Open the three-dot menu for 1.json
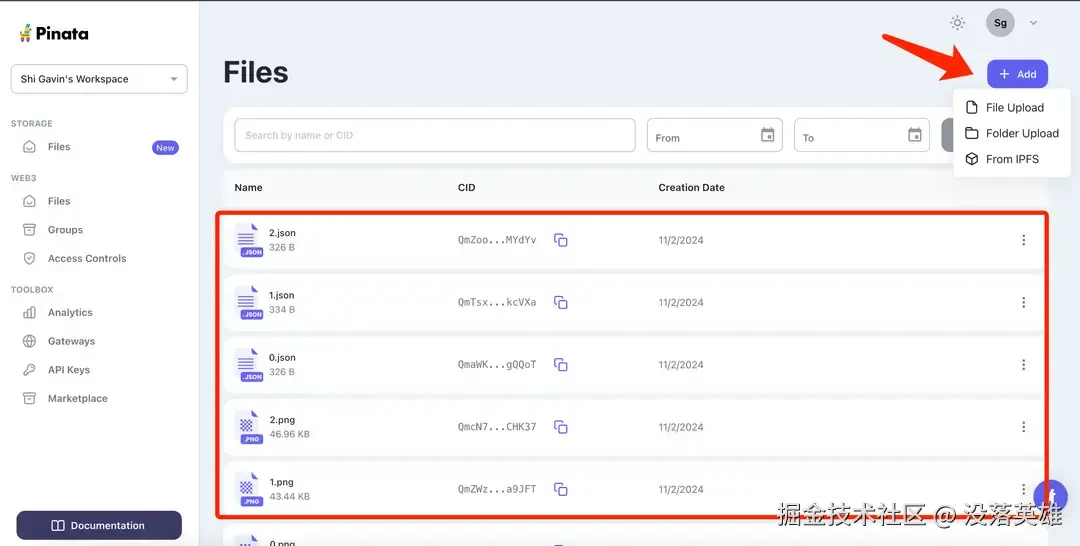 (1023, 303)
